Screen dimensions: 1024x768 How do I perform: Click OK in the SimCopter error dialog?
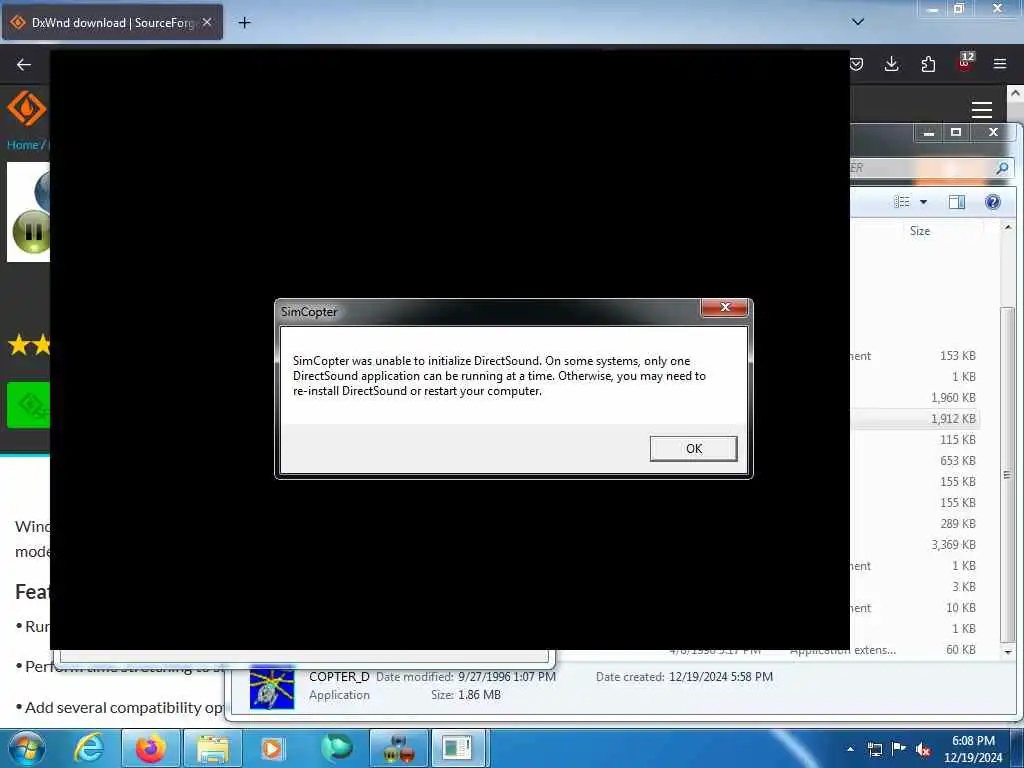pyautogui.click(x=693, y=449)
